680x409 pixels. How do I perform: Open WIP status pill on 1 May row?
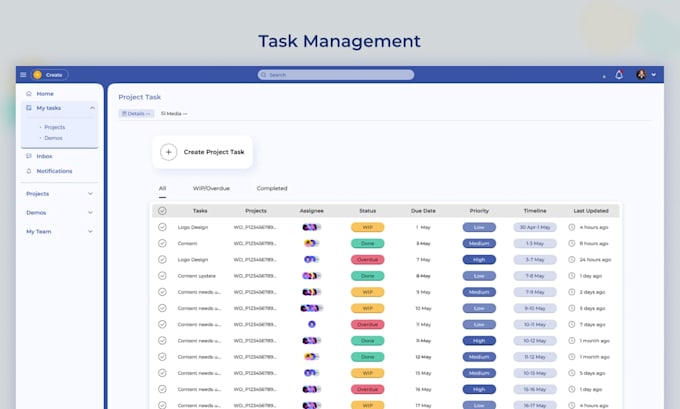click(367, 227)
